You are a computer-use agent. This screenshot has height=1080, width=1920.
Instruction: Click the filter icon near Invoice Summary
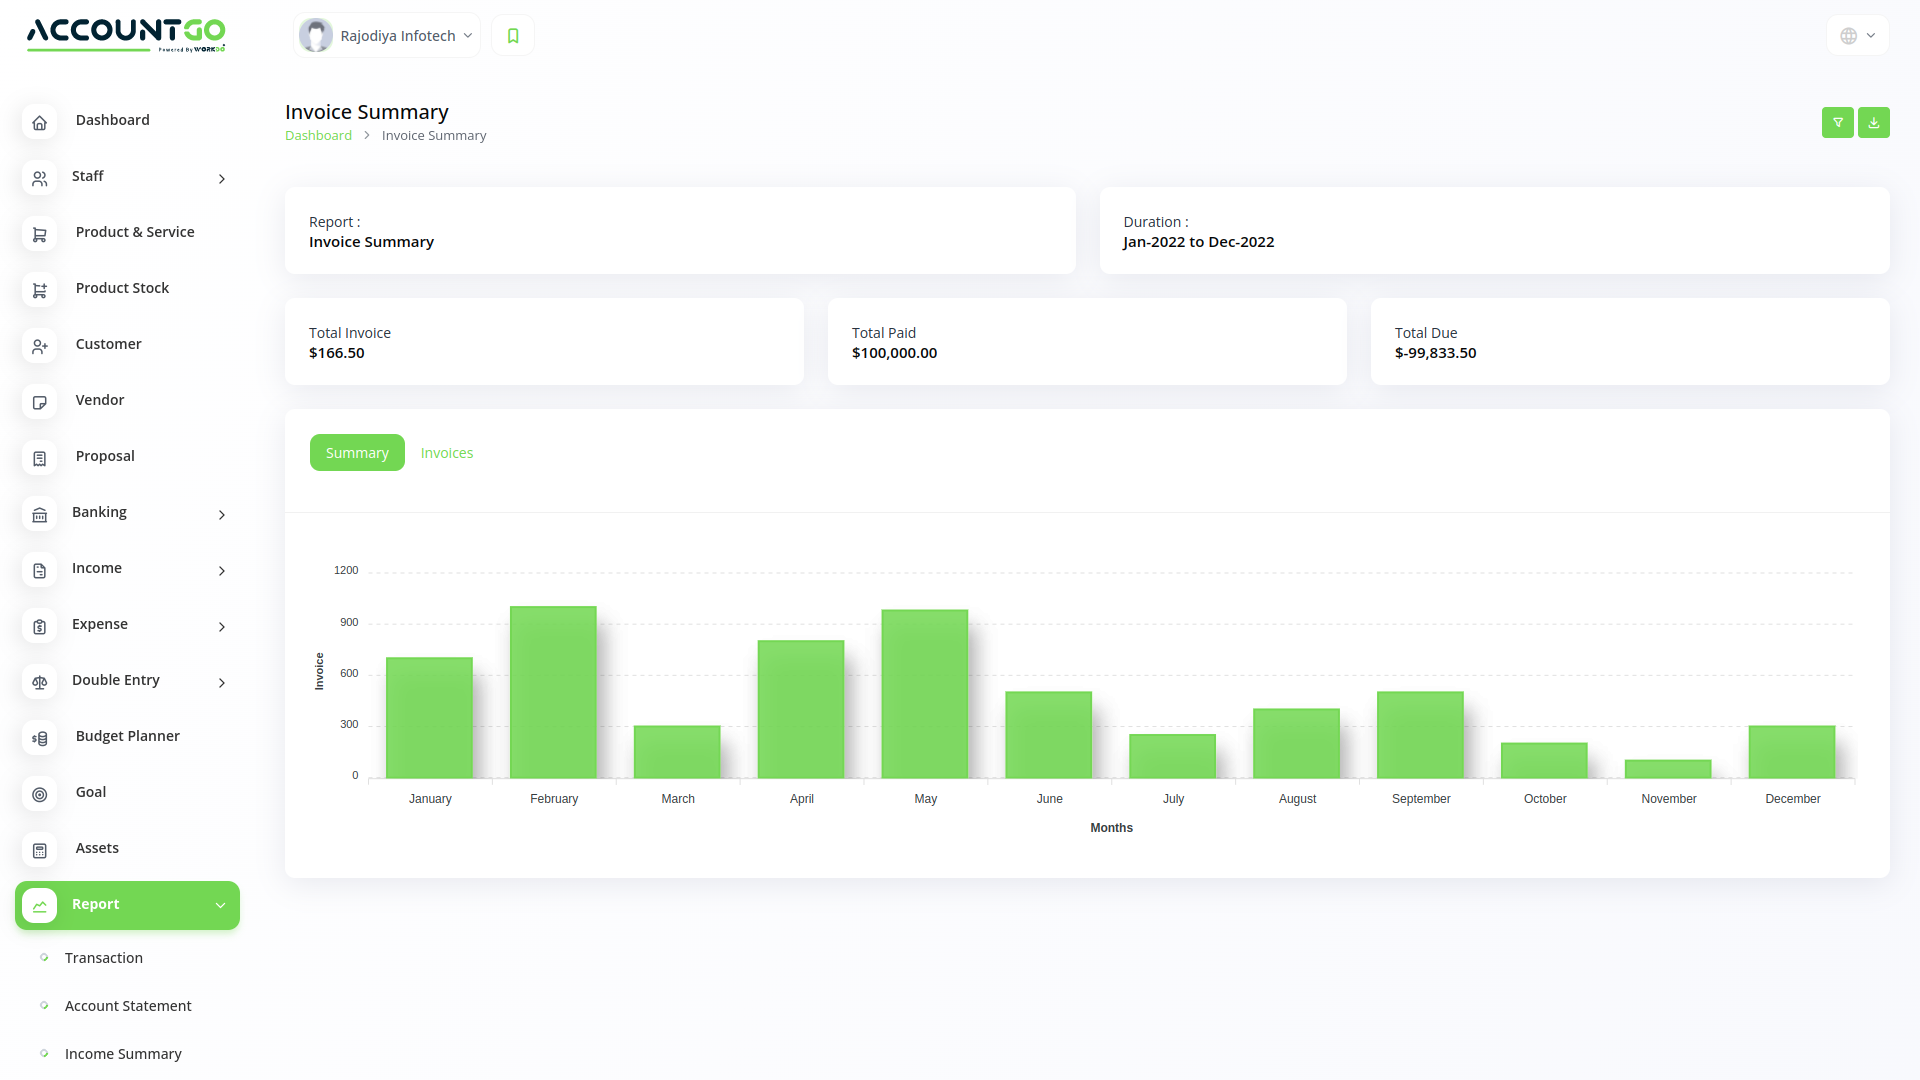[1838, 122]
